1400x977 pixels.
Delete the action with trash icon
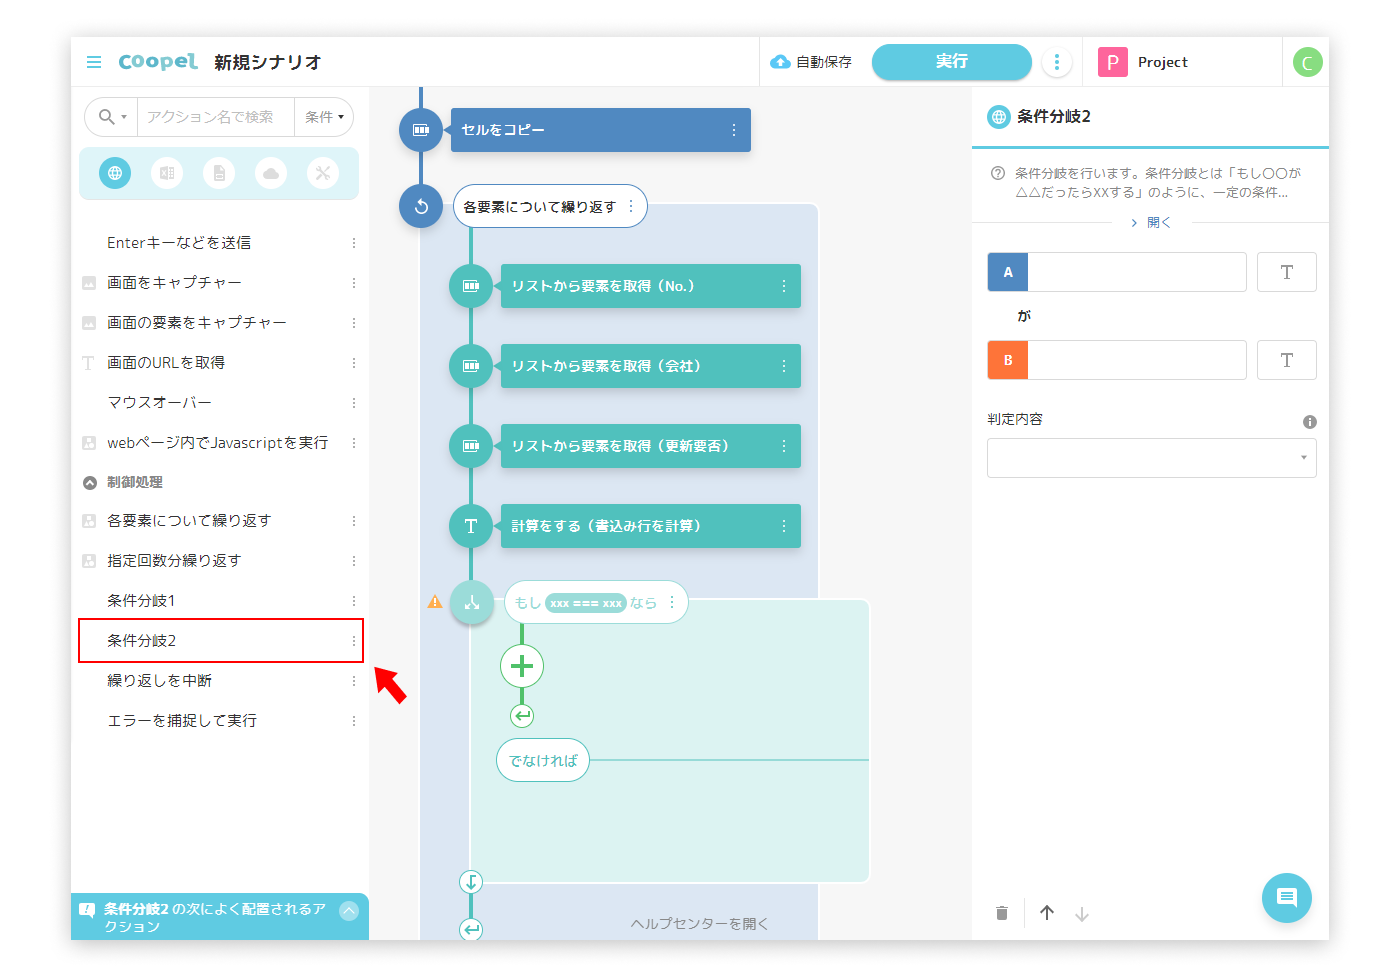tap(1002, 913)
